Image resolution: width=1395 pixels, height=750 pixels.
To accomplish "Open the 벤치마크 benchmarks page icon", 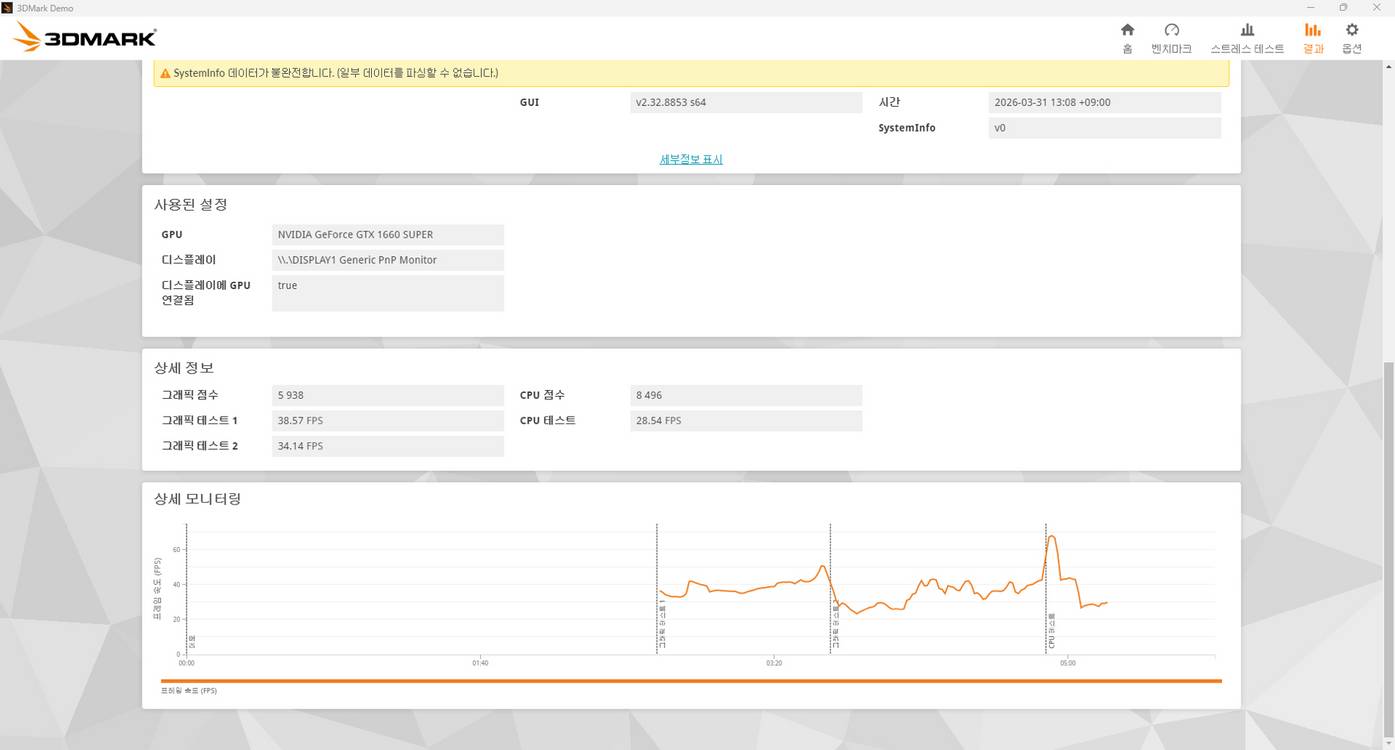I will point(1172,31).
